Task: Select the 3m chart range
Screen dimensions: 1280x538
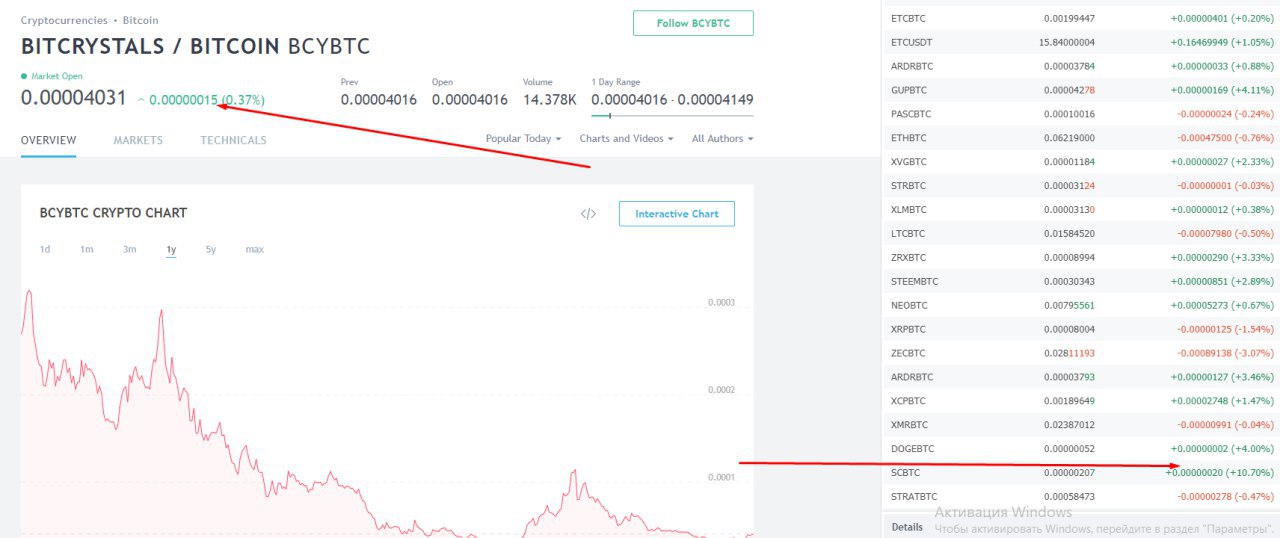Action: click(129, 249)
